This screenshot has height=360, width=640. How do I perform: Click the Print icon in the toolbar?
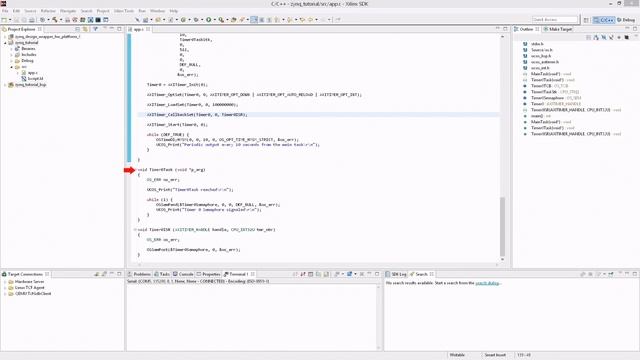pos(31,20)
